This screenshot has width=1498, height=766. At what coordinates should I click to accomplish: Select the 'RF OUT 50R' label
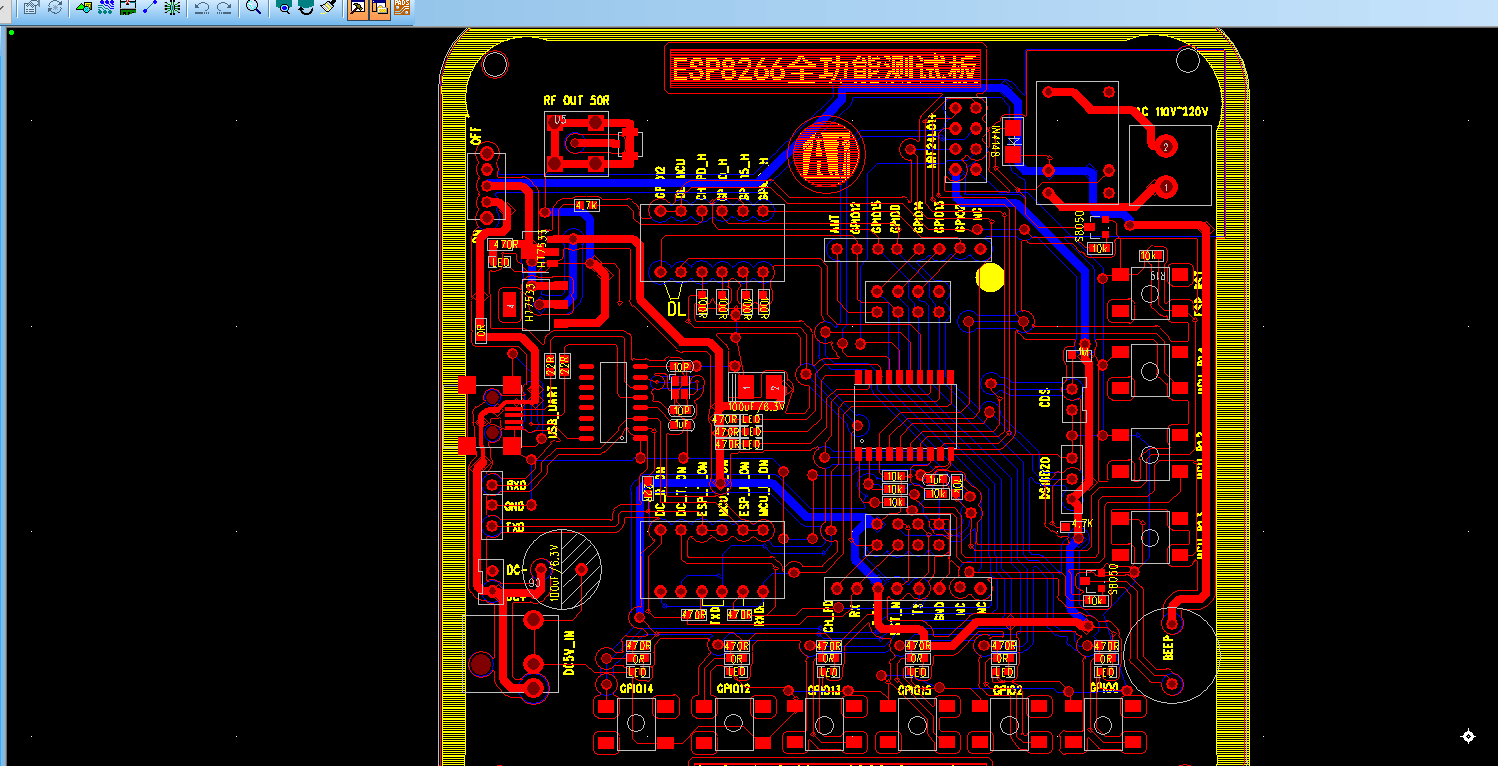click(575, 101)
